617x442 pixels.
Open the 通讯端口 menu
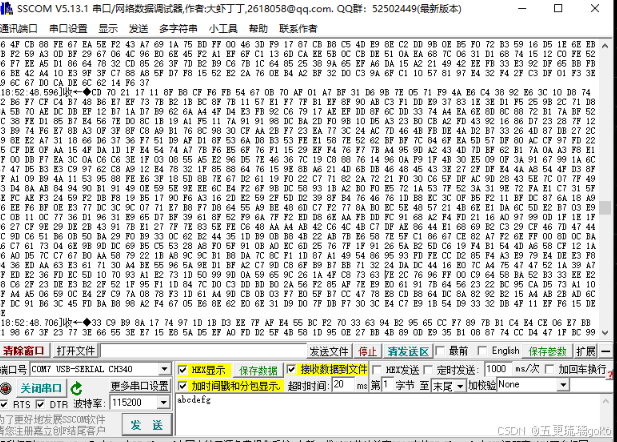[18, 29]
